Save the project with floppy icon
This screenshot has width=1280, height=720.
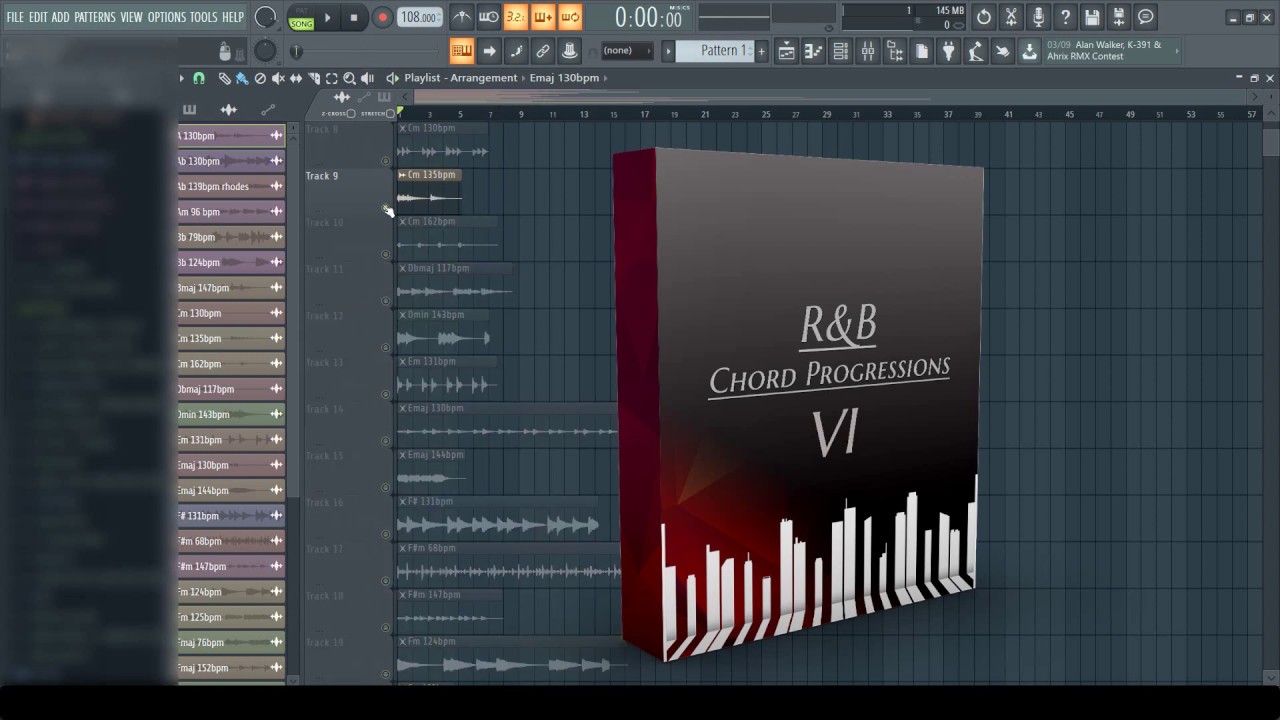(1092, 17)
